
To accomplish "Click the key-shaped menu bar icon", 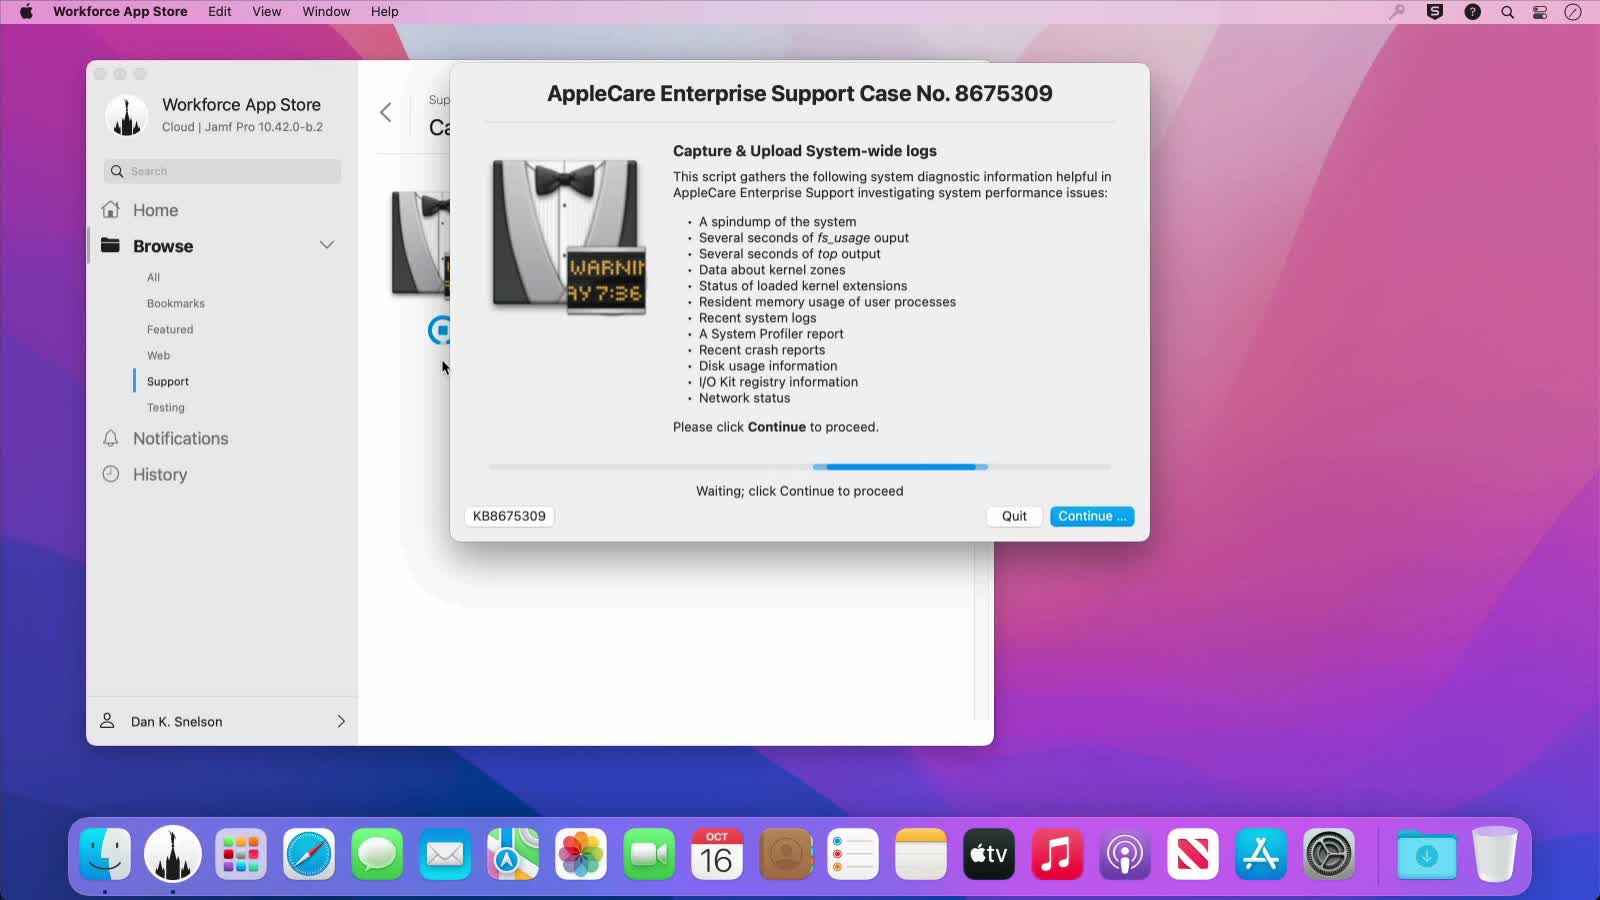I will point(1397,12).
